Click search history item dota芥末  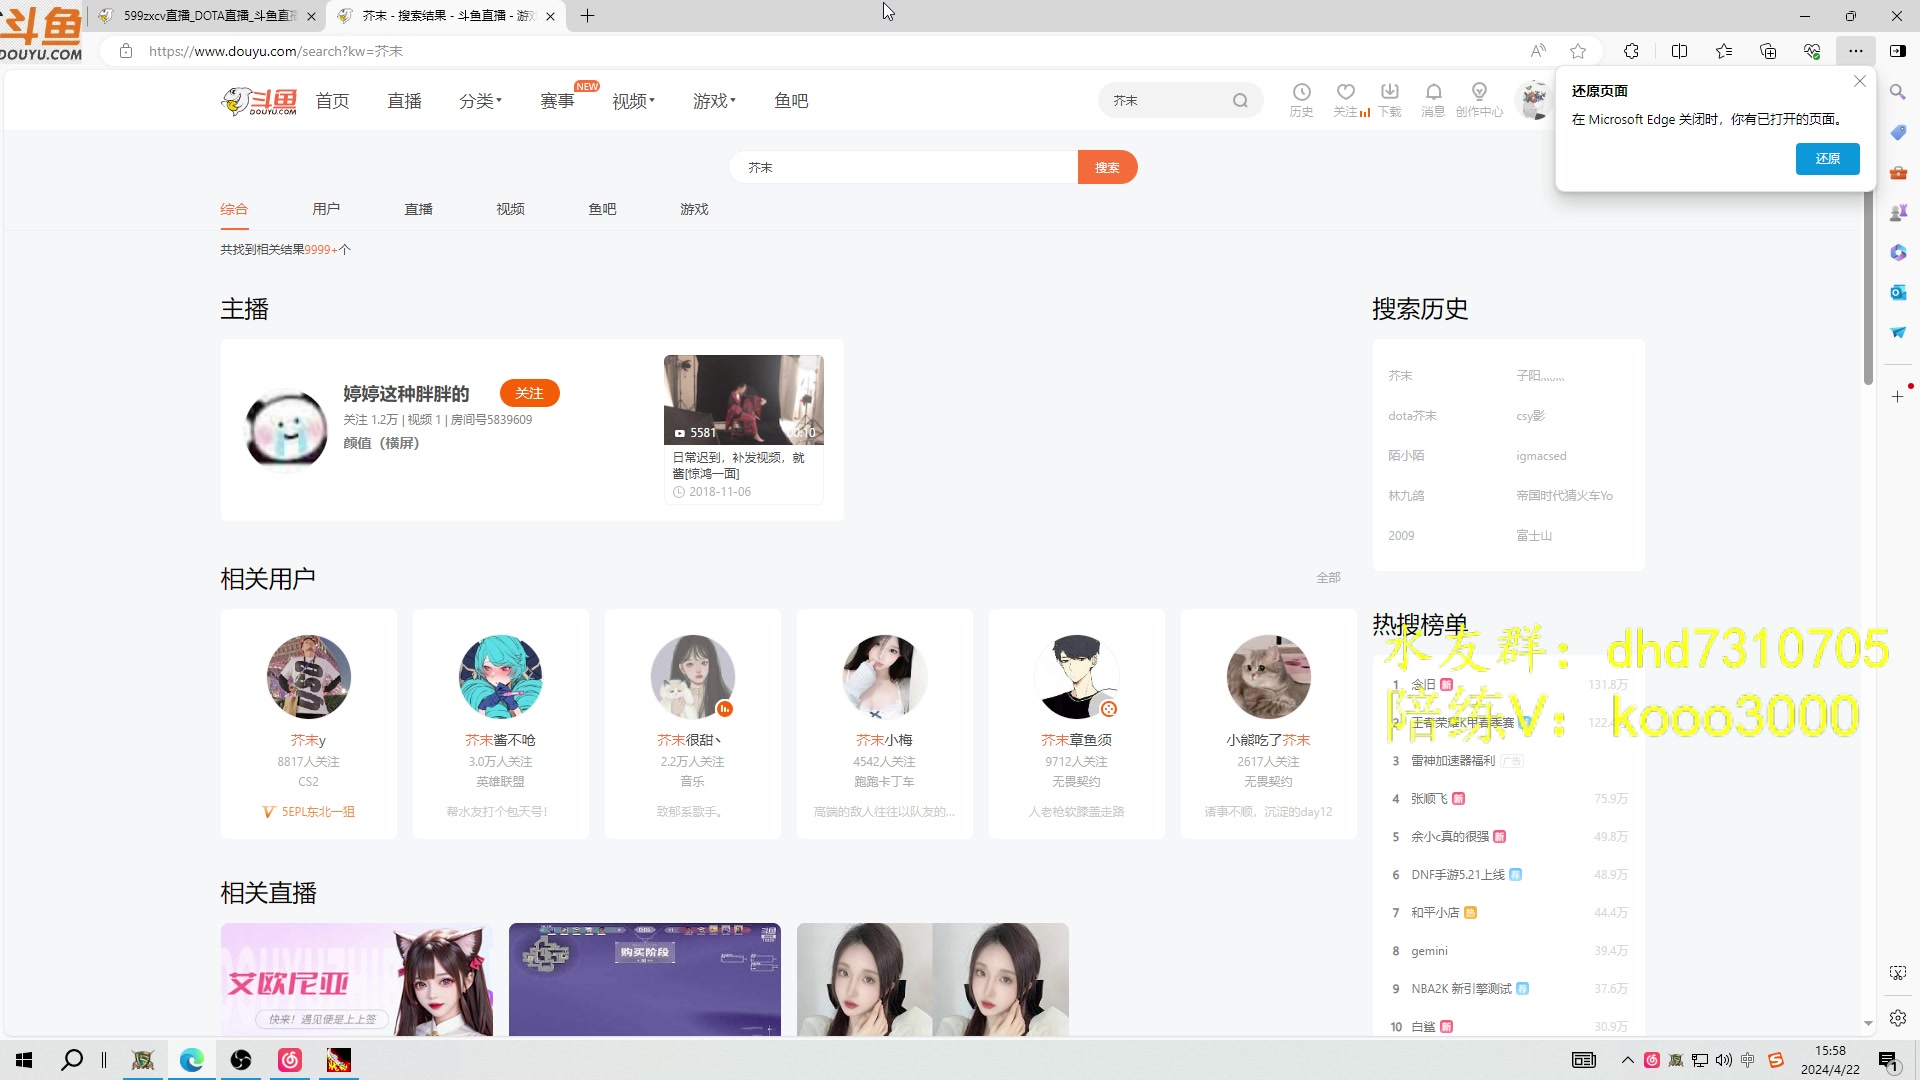pos(1412,416)
